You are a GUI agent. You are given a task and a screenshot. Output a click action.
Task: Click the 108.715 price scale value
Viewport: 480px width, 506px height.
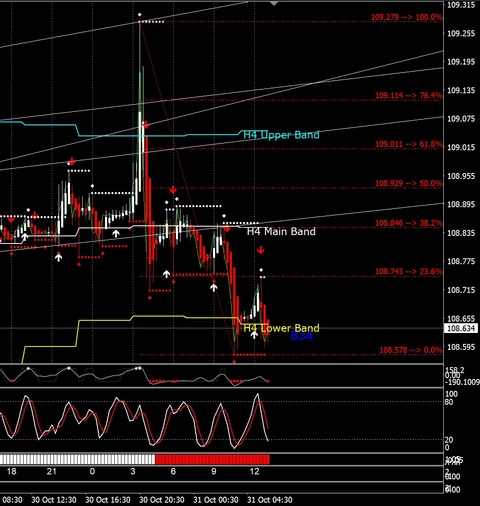tap(461, 290)
